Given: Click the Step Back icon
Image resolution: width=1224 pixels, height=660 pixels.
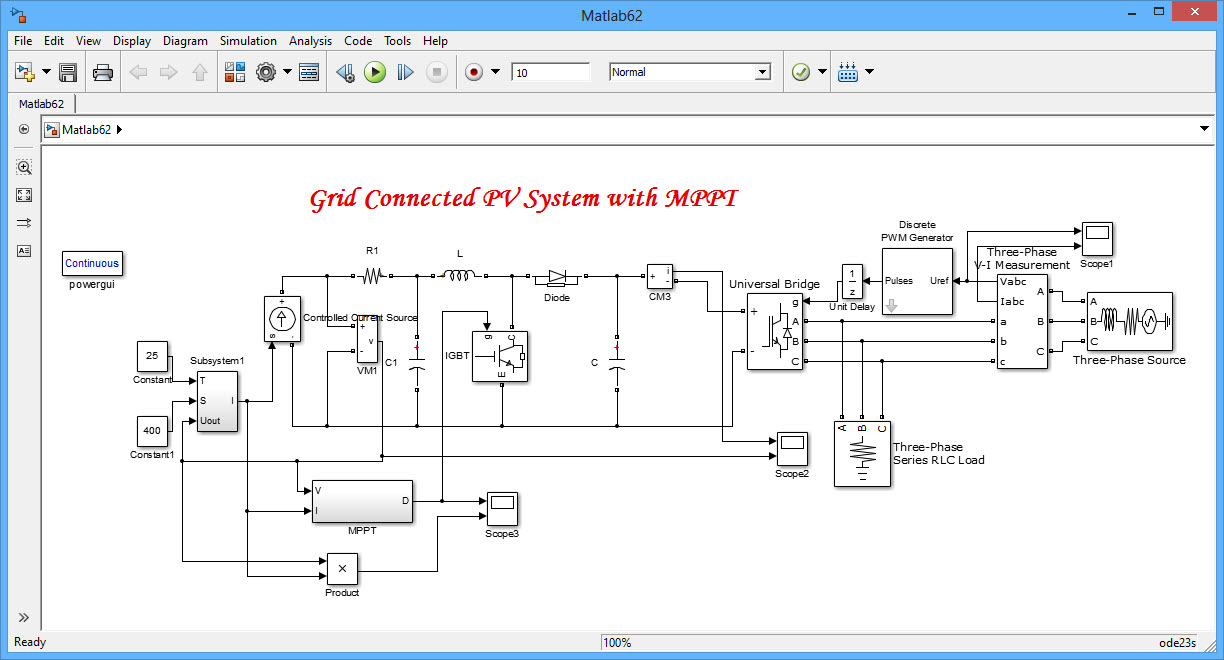Looking at the screenshot, I should tap(345, 72).
